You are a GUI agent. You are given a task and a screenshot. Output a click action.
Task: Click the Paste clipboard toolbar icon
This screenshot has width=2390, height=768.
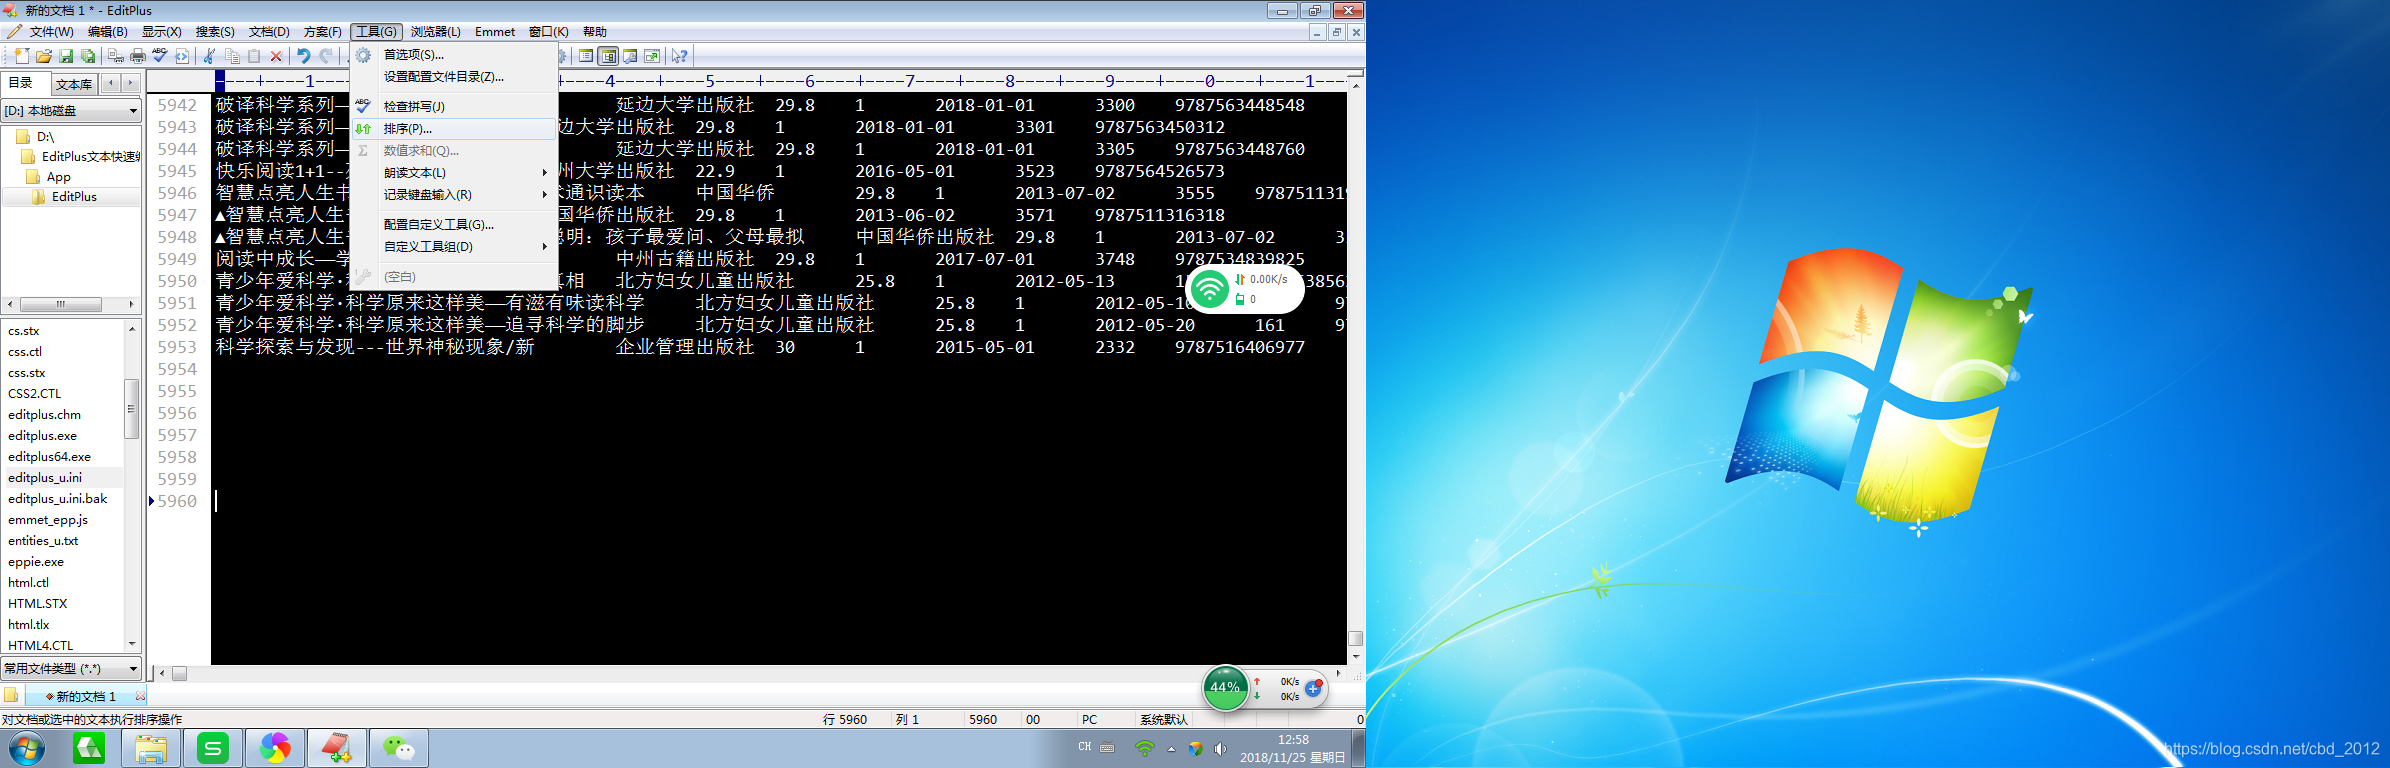[254, 56]
